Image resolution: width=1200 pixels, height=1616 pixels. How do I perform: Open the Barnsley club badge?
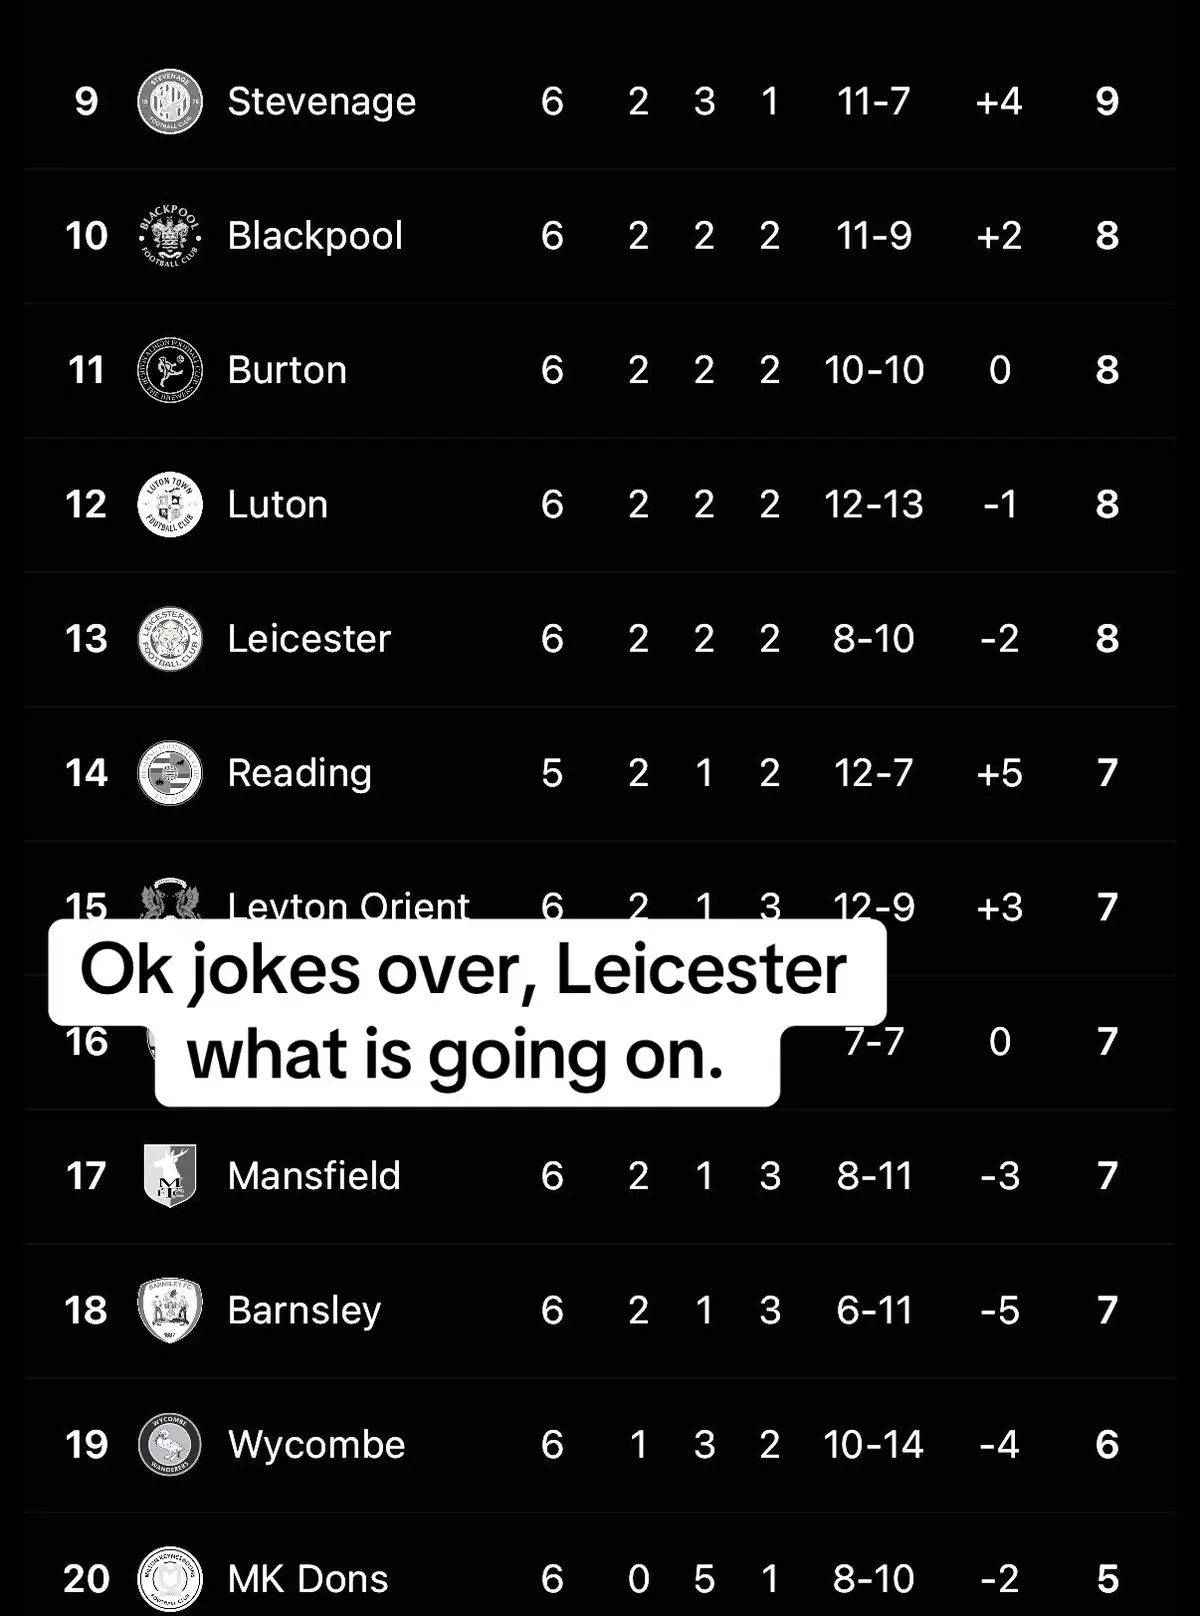click(x=170, y=1310)
